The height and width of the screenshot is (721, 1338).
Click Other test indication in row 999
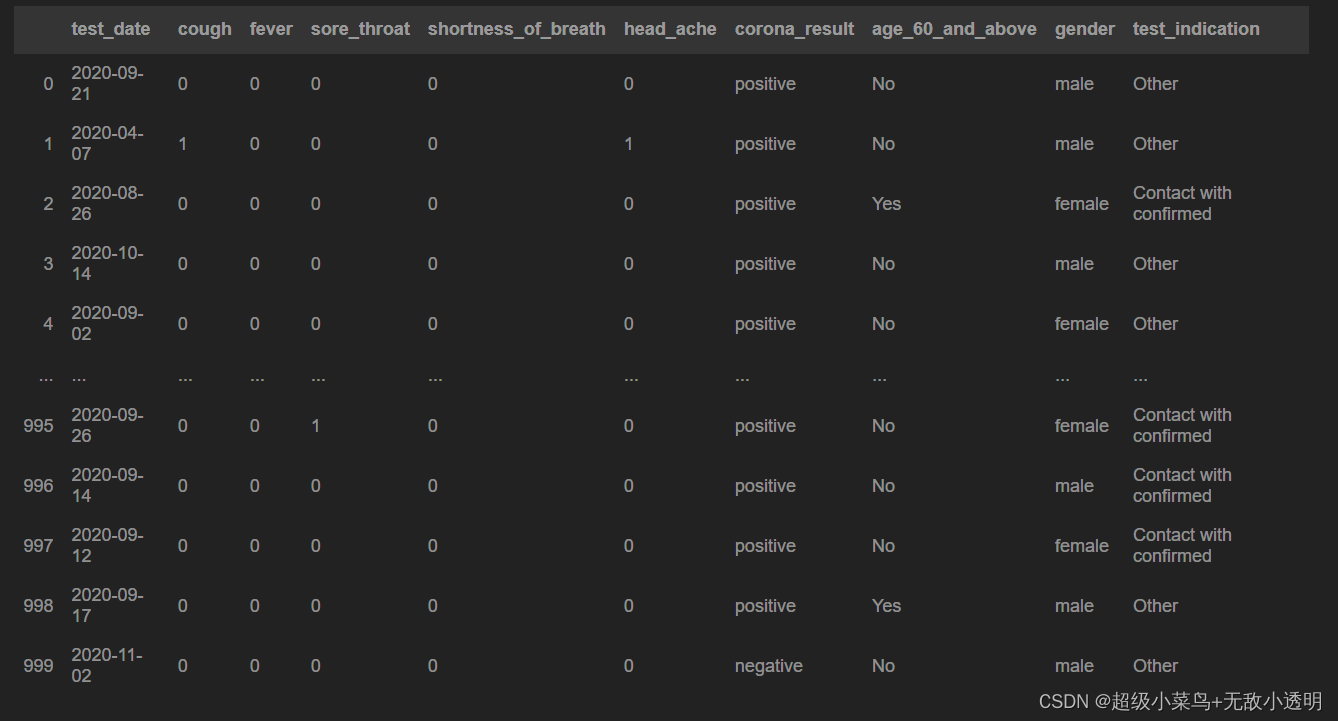click(1156, 666)
